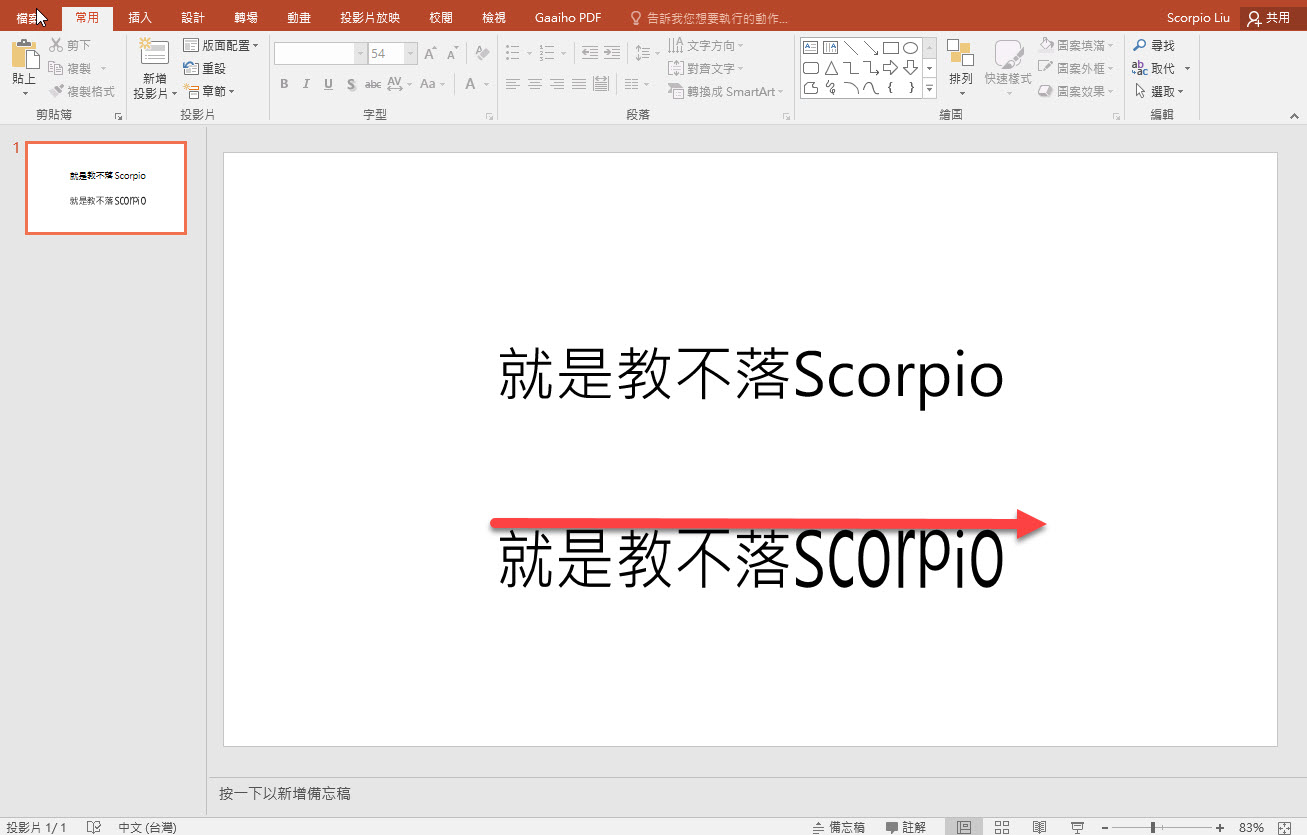Toggle the Comments (註解) pane

tap(906, 827)
